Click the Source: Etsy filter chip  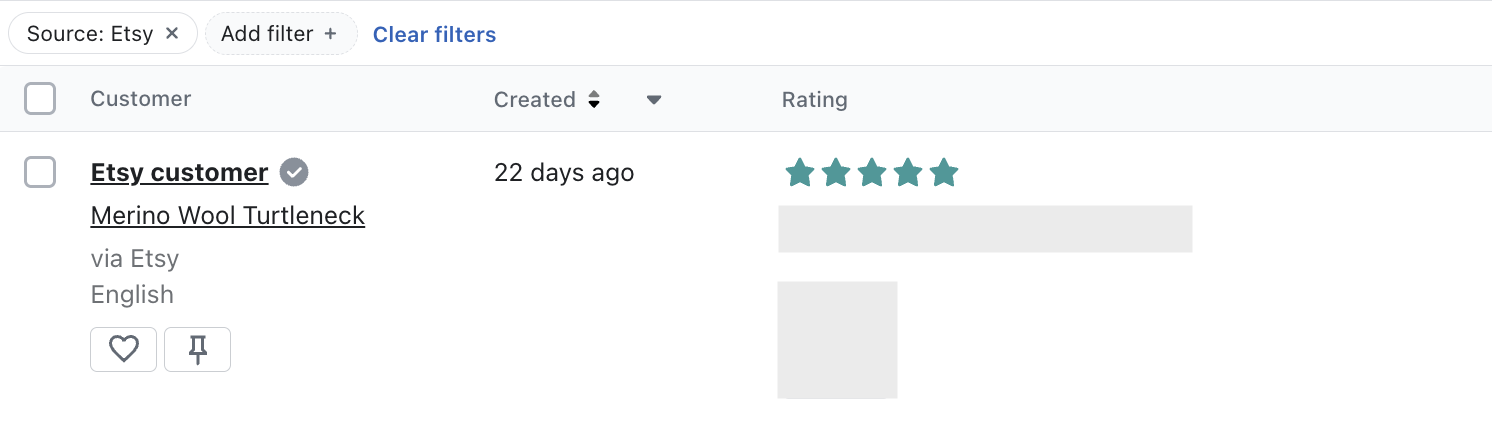tap(89, 34)
